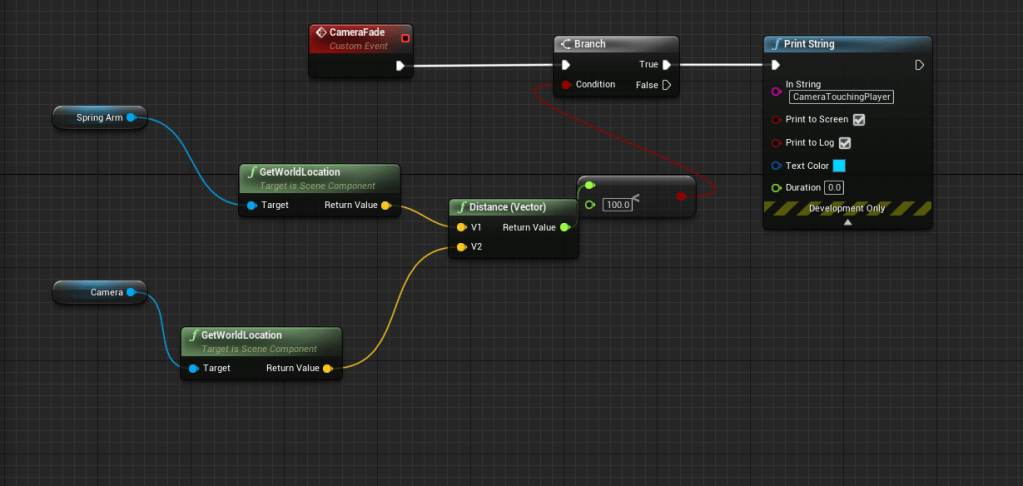Click the Distance (Vector) Return Value pin
Screen dimensions: 1023x486
565,227
